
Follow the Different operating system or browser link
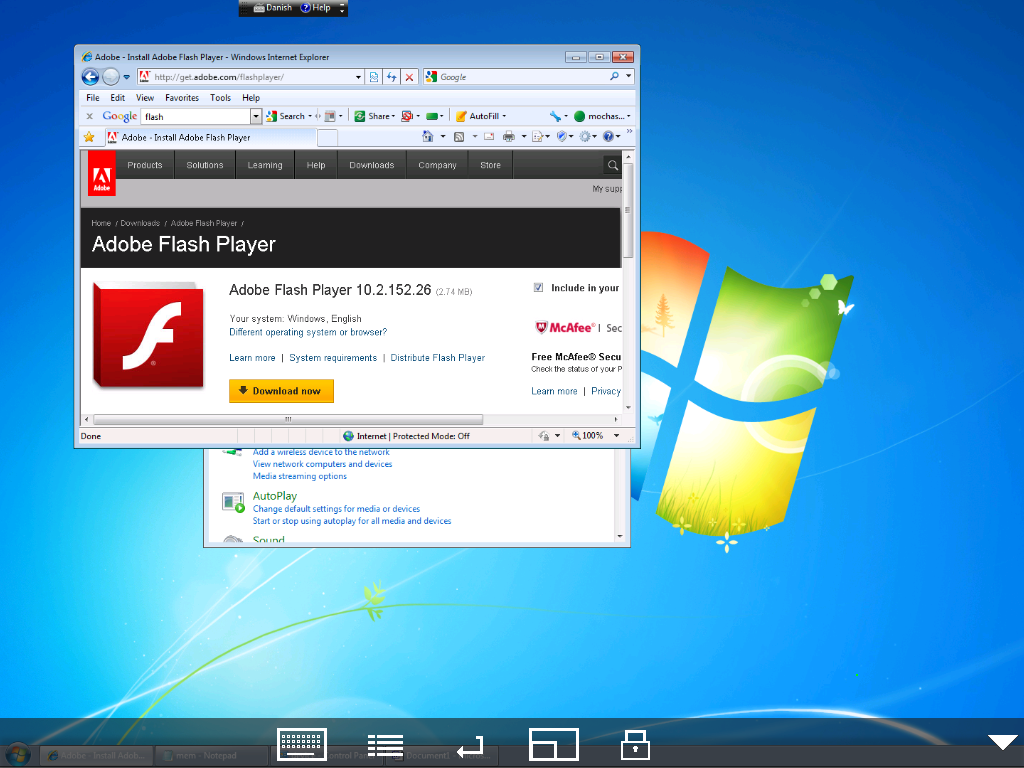(308, 332)
